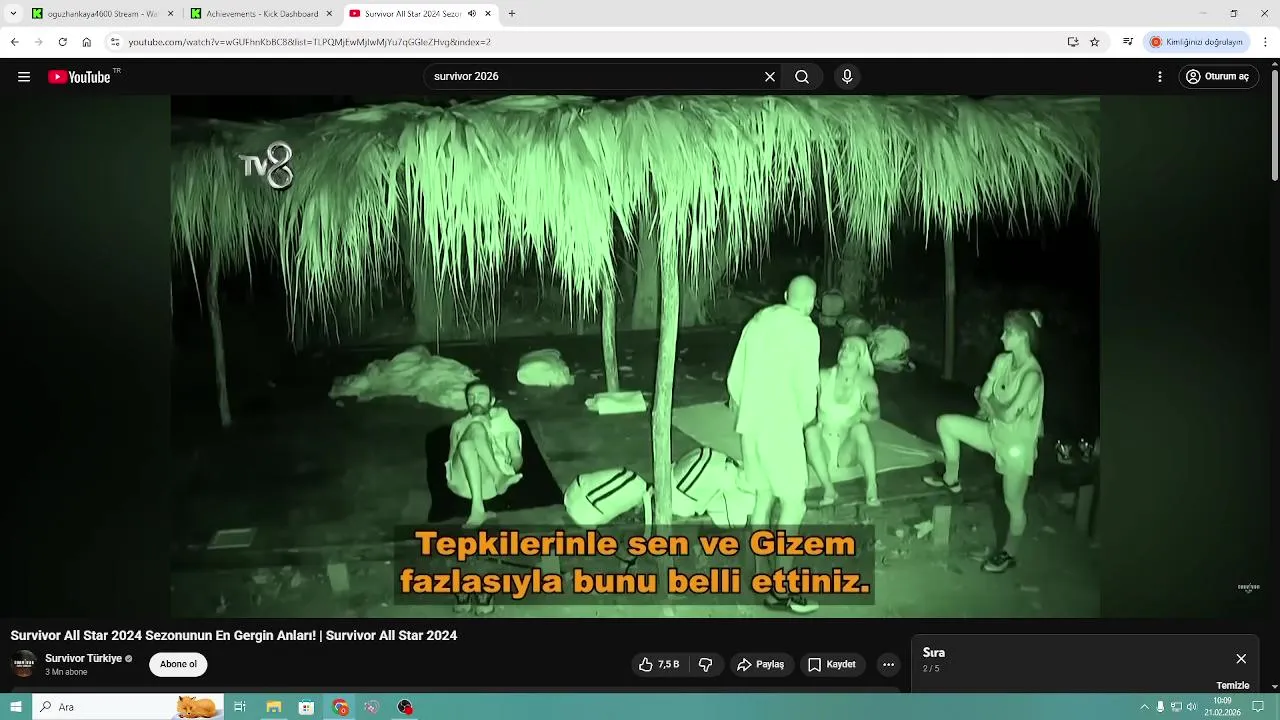Open Chrome three-dot menu
Image resolution: width=1280 pixels, height=720 pixels.
click(x=1265, y=42)
